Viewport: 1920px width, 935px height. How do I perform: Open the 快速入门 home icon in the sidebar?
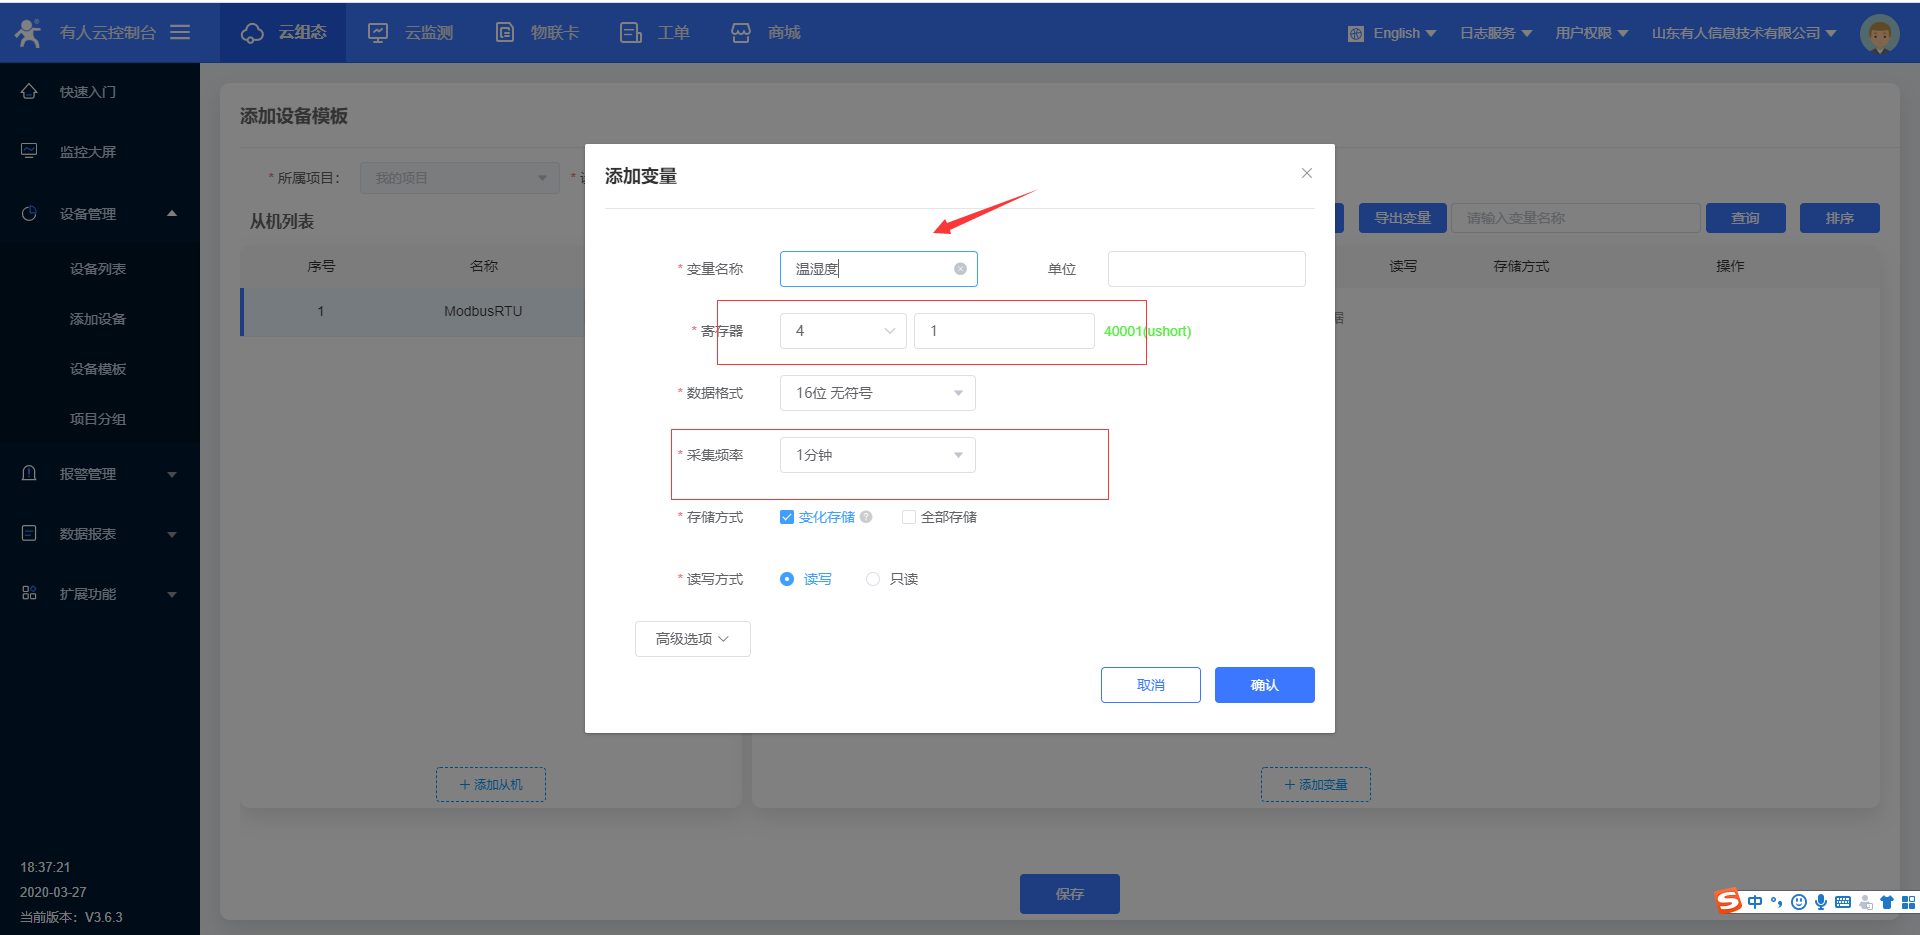[x=29, y=91]
